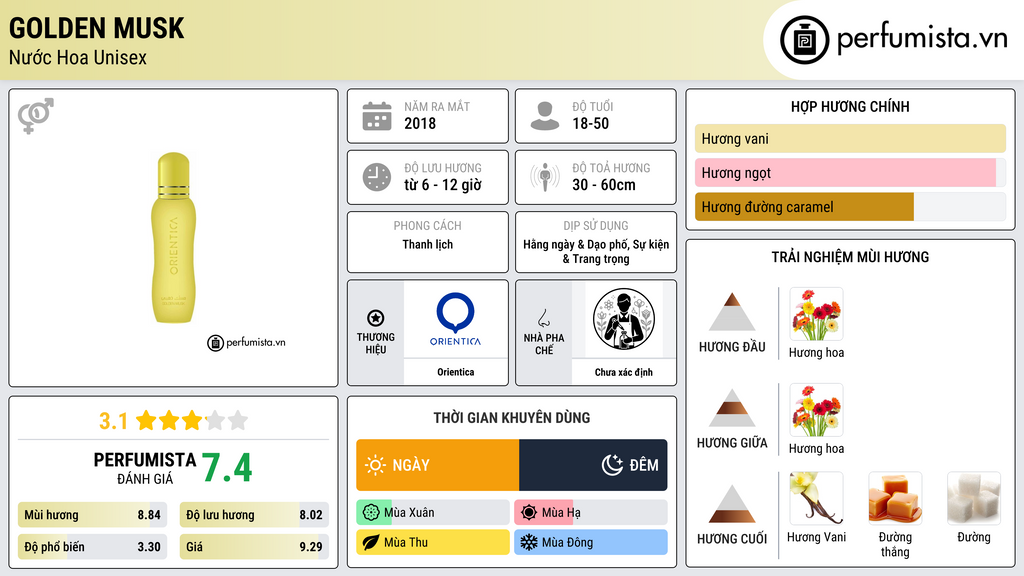Click the Giá 9.29 score bar
The width and height of the screenshot is (1024, 576).
pos(254,547)
